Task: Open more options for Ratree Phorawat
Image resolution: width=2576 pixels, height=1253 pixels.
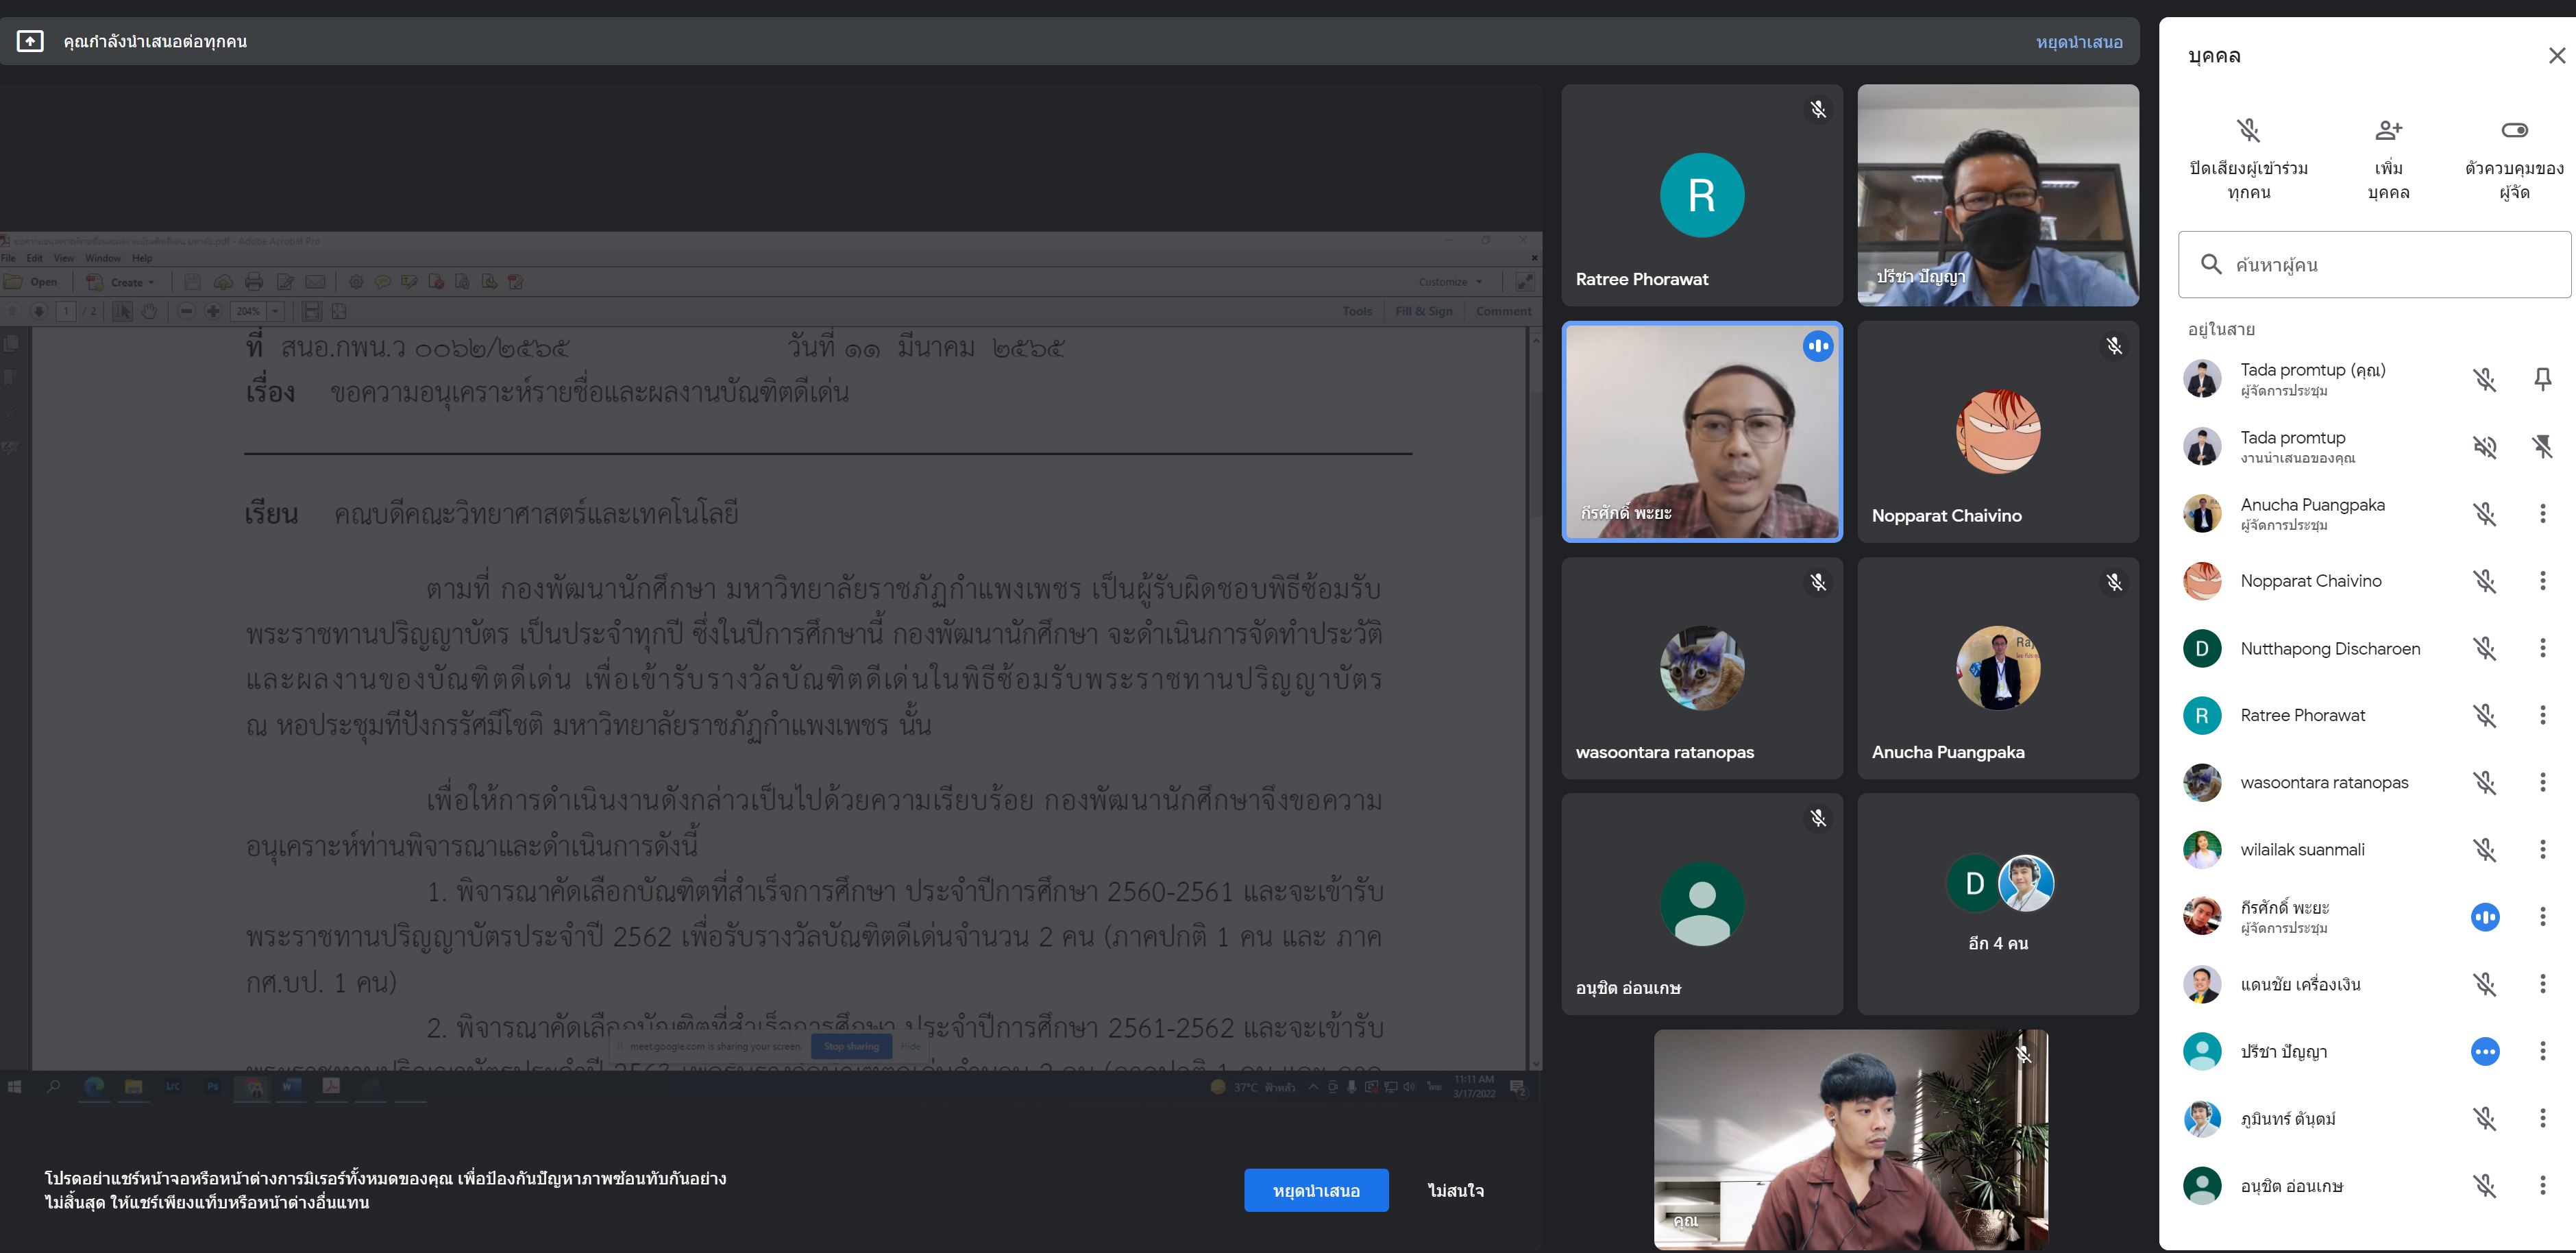Action: click(x=2542, y=715)
